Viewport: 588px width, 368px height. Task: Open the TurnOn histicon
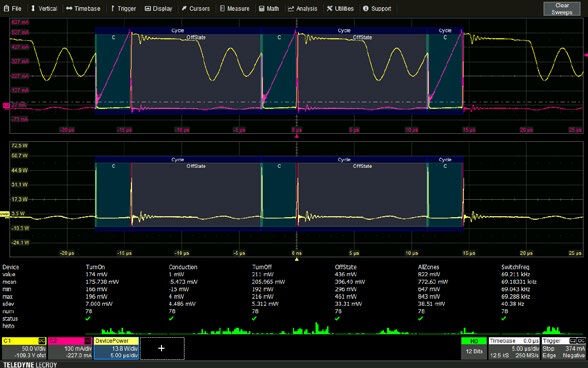tap(127, 329)
